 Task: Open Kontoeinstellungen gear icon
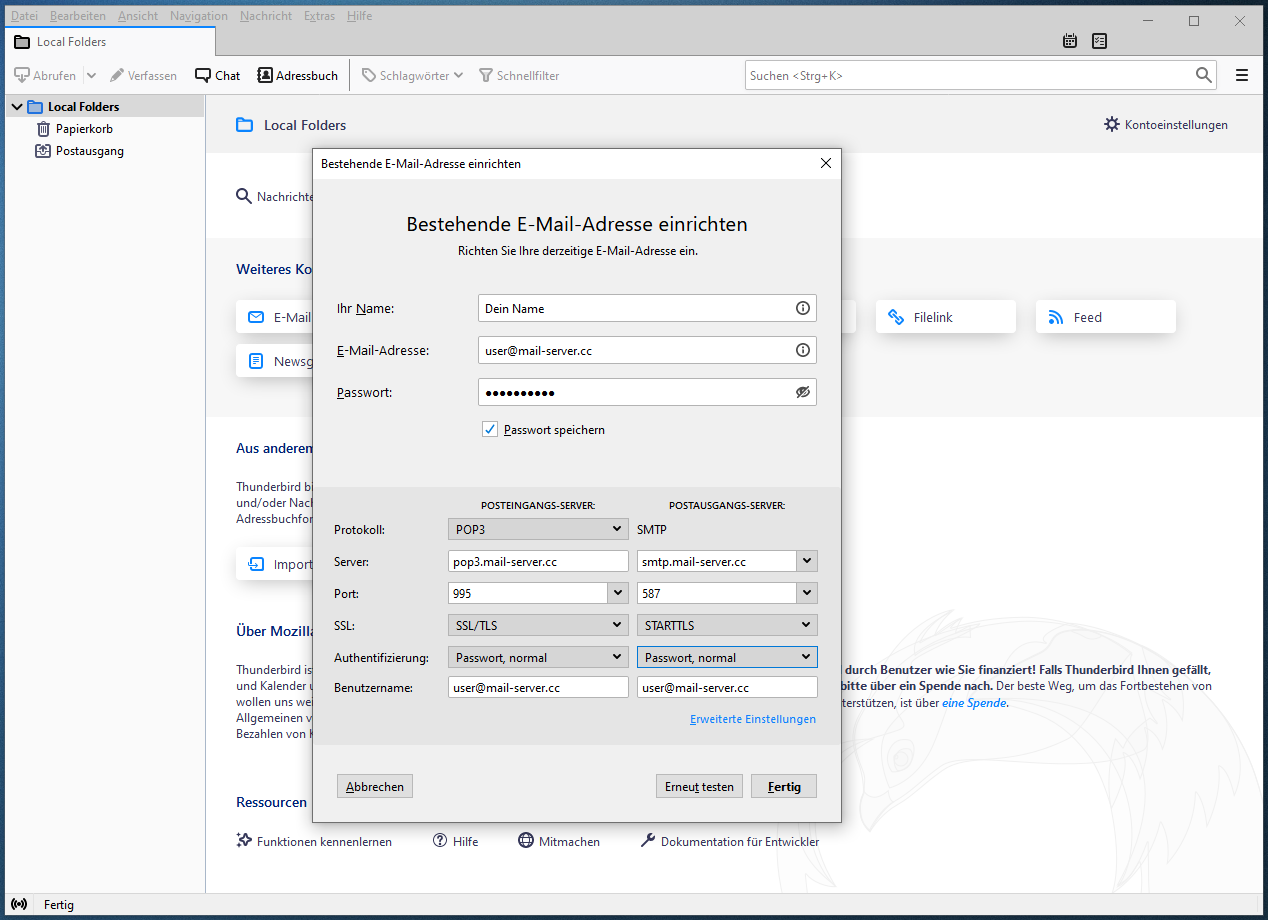[1112, 125]
